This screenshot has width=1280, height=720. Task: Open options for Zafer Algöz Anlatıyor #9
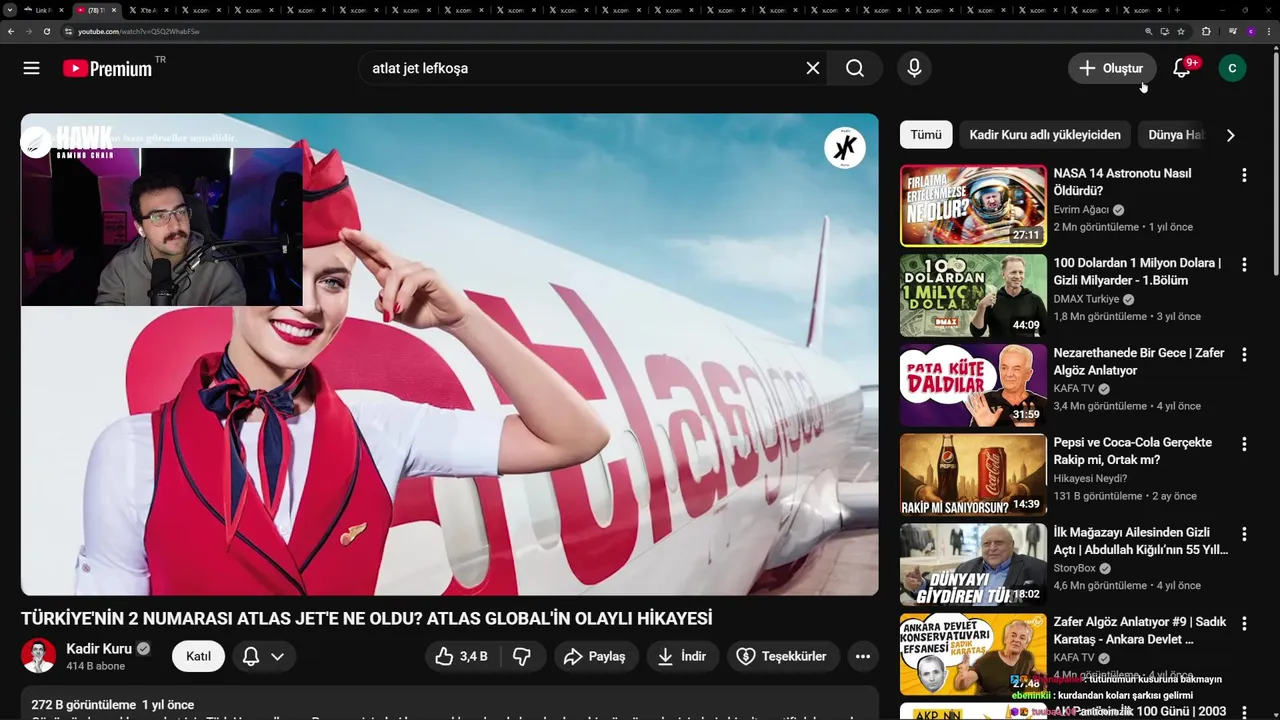1244,624
